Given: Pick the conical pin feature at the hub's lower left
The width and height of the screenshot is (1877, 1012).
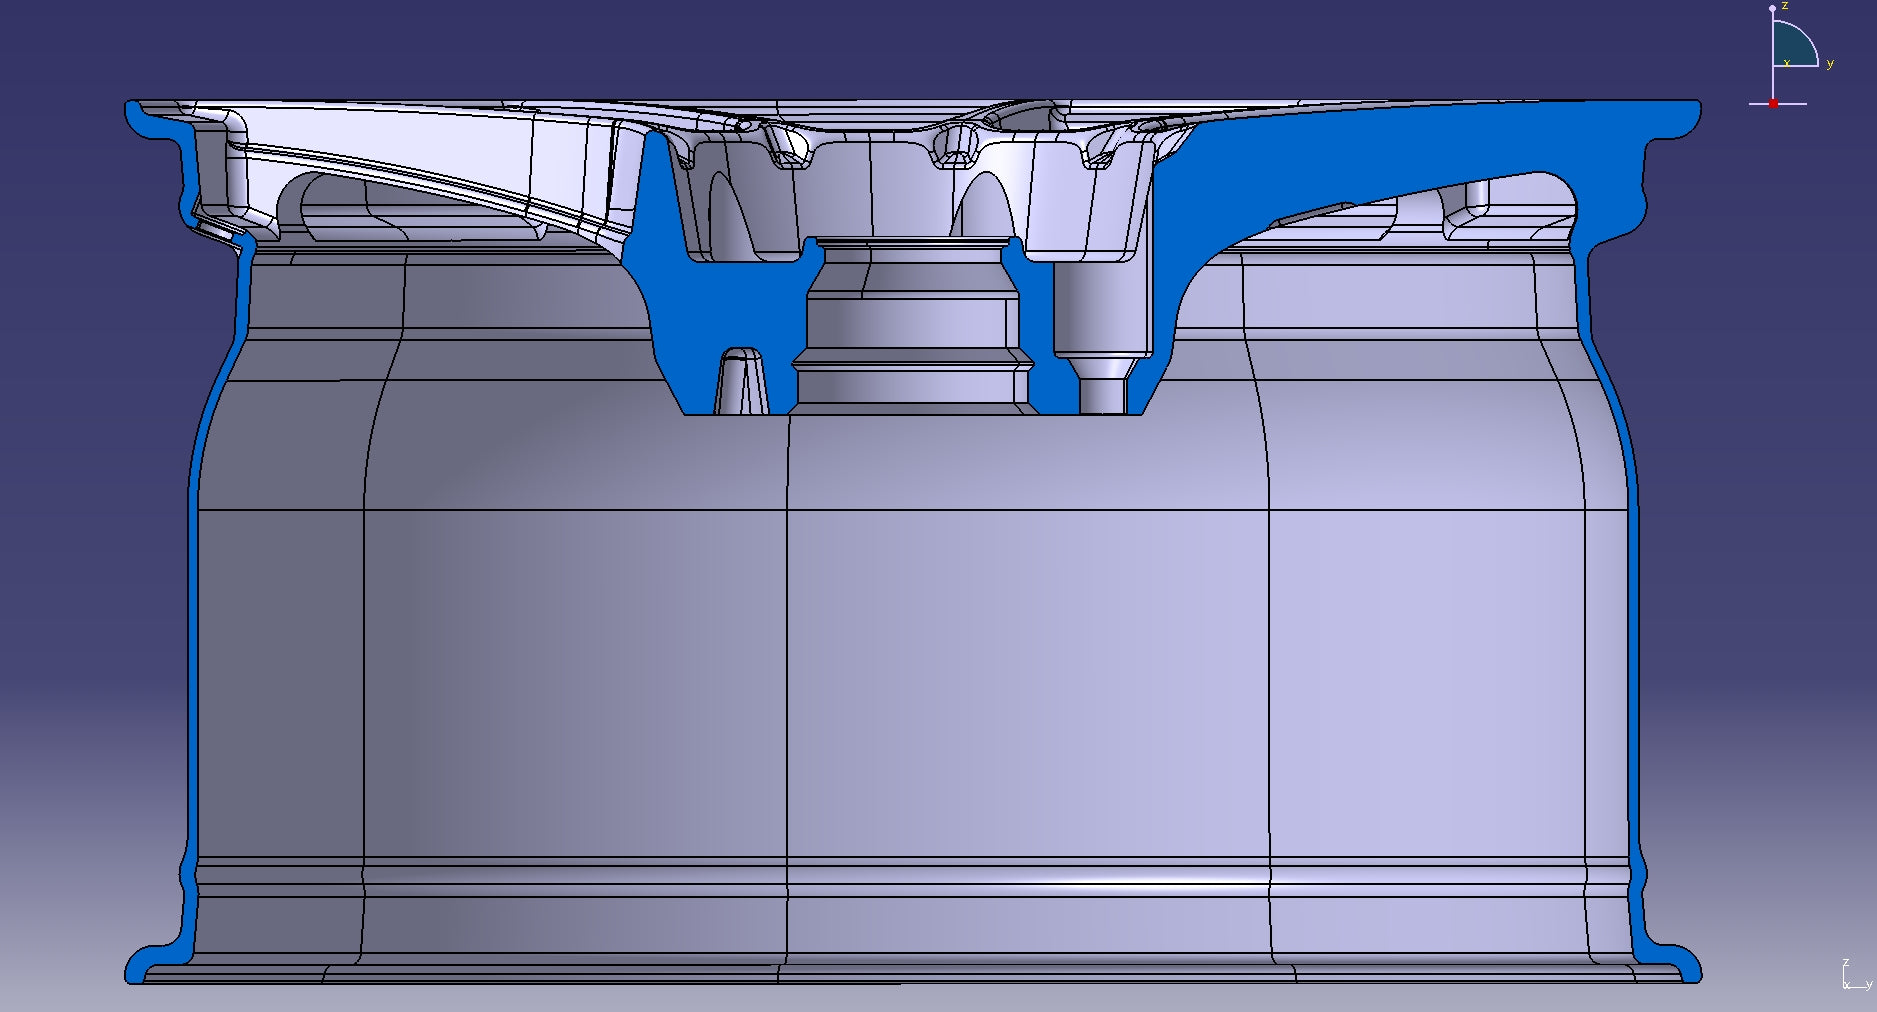Looking at the screenshot, I should [x=740, y=385].
